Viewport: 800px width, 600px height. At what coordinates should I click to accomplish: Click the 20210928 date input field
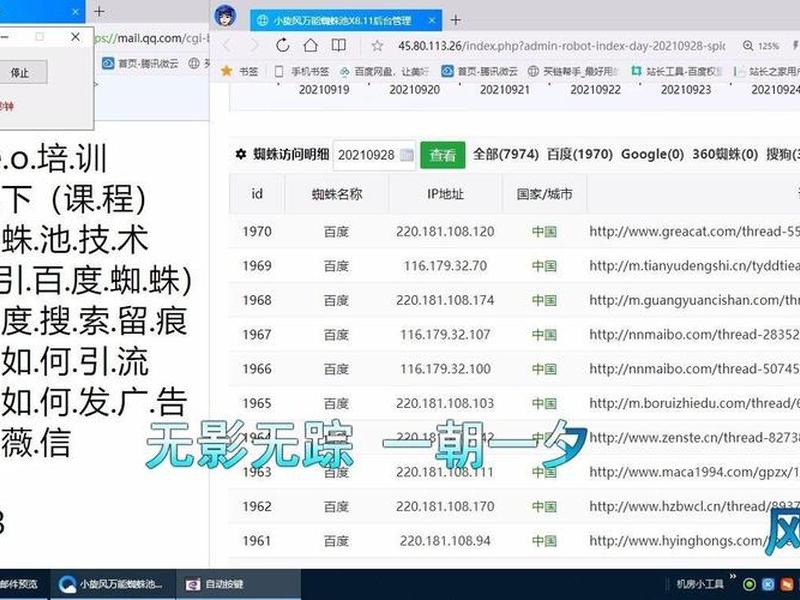pyautogui.click(x=374, y=155)
